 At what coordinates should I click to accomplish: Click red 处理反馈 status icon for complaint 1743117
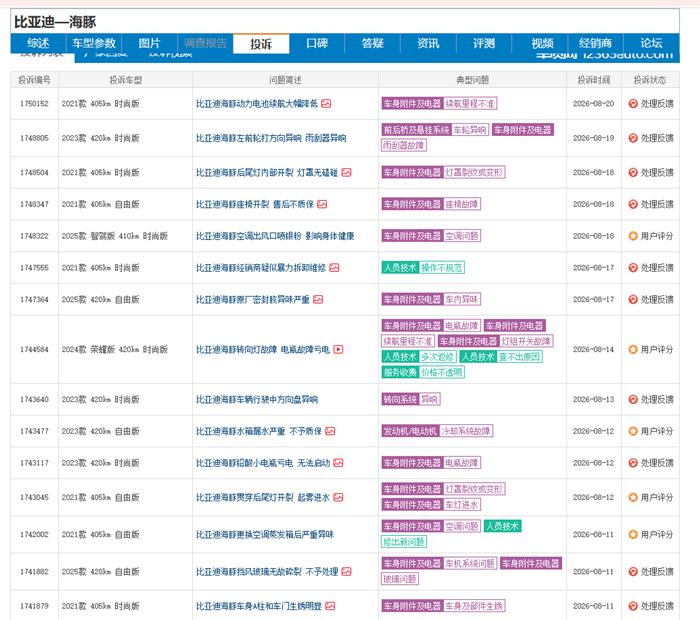click(633, 463)
